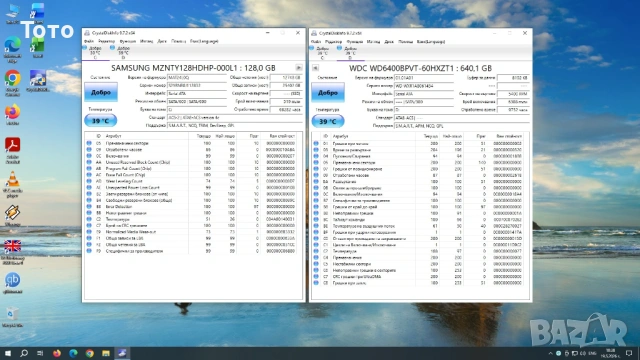Screen dimensions: 640x360
Task: Click CrystalDiskInfo taskbar icon
Action: [x=122, y=353]
